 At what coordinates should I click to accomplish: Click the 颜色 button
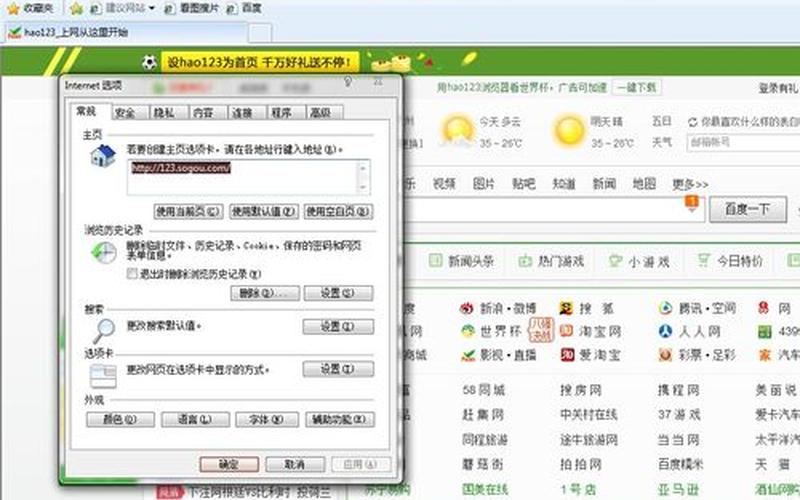pos(120,419)
